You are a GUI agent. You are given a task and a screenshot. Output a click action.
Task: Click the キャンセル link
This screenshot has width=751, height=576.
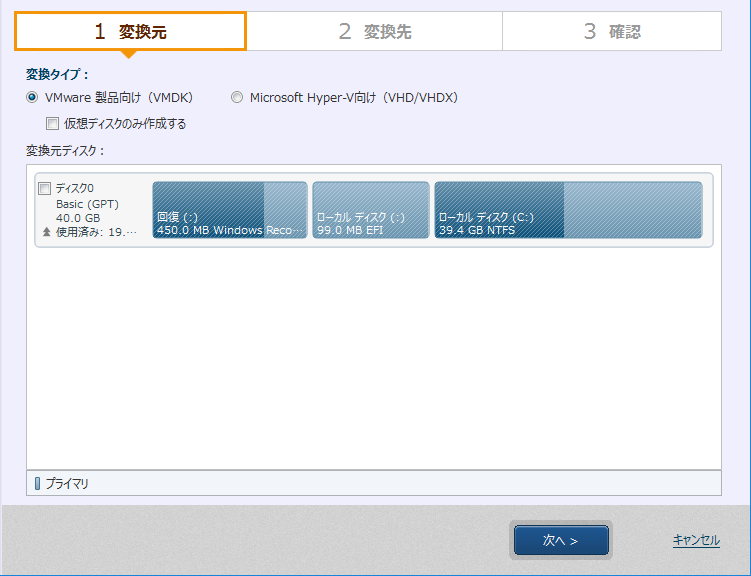click(695, 540)
